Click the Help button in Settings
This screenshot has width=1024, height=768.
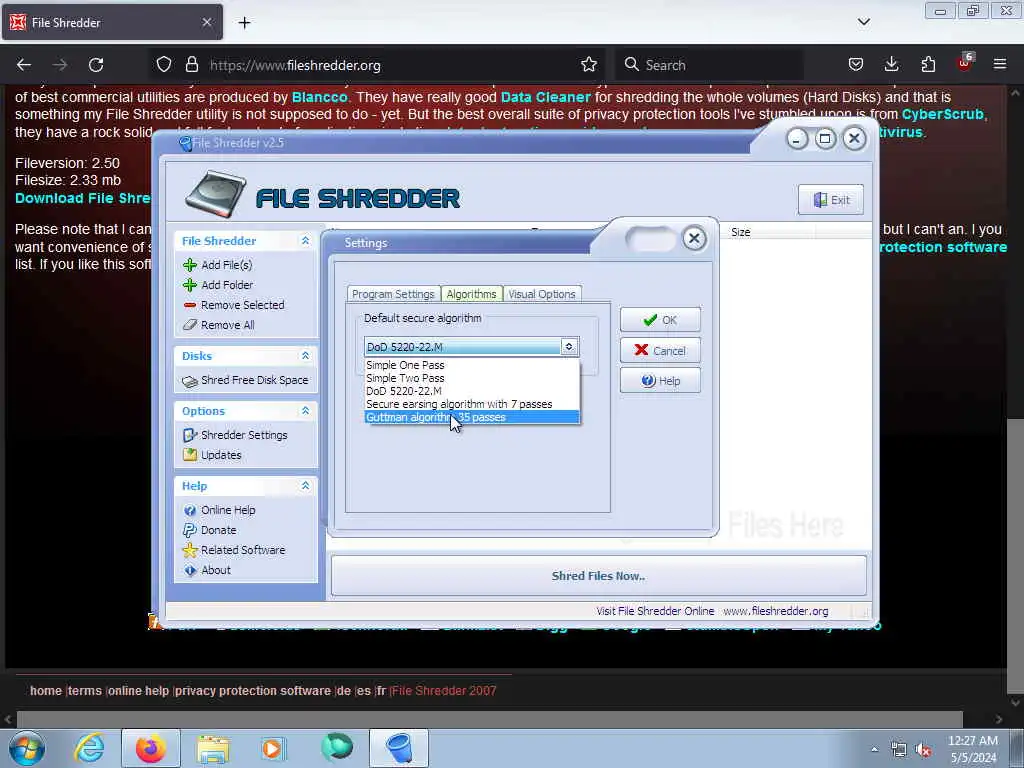(660, 381)
